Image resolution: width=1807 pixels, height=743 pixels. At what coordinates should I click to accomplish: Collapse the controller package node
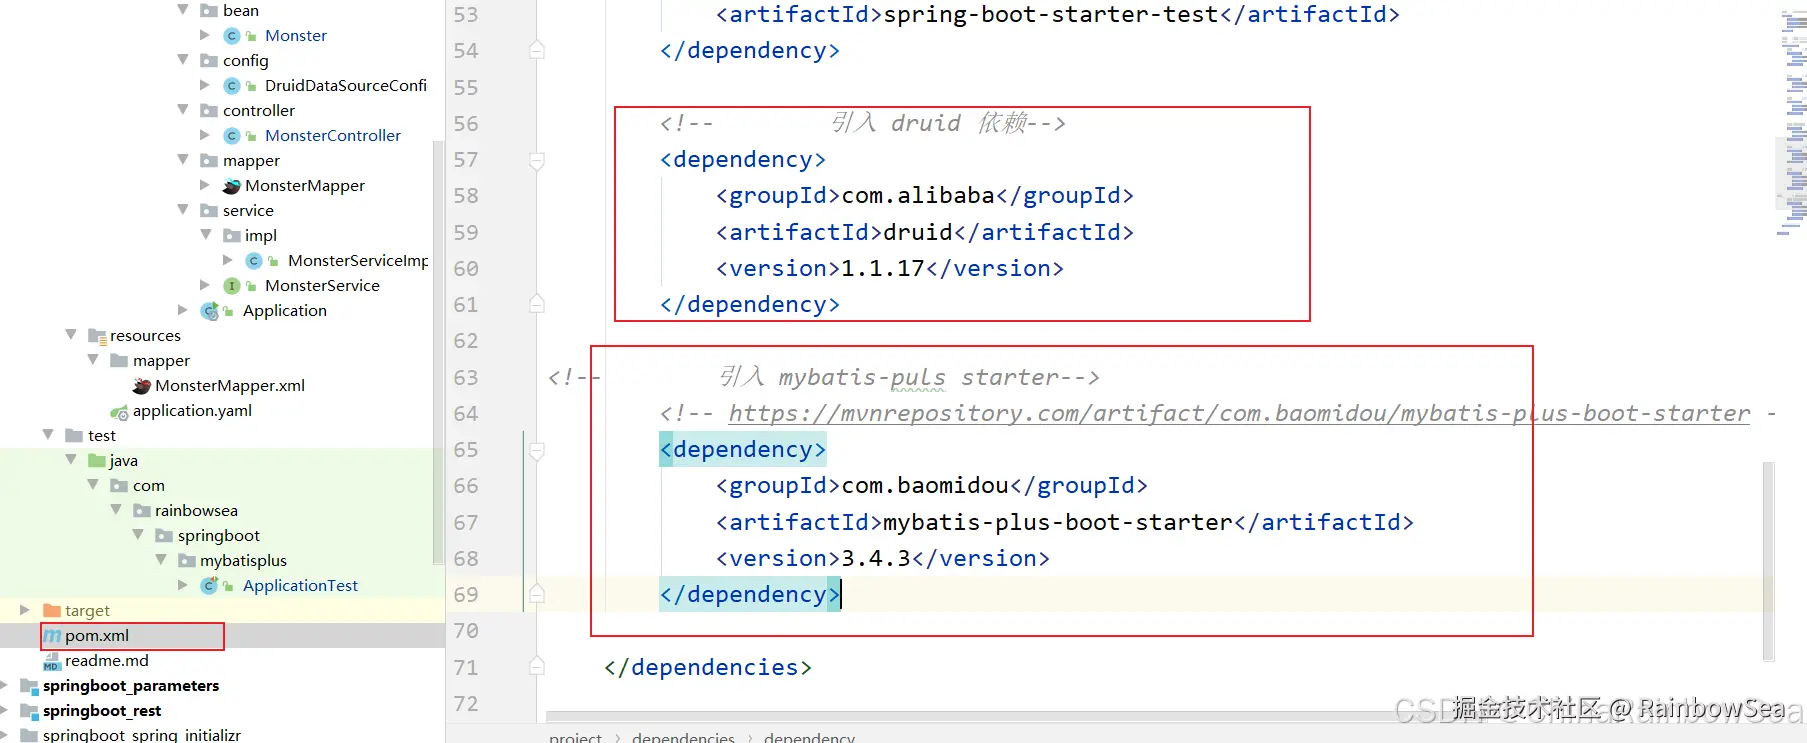(x=183, y=110)
